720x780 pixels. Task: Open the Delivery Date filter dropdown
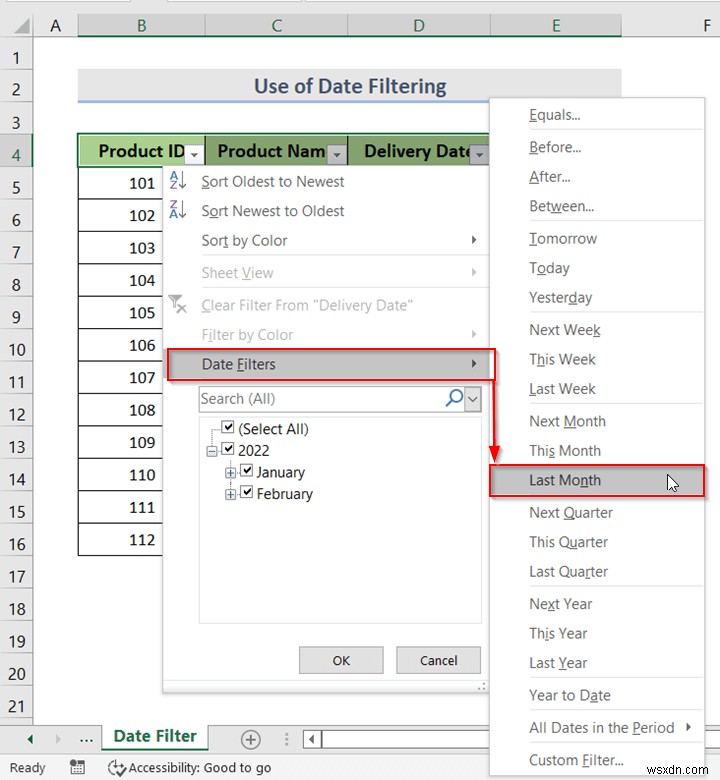(x=479, y=155)
